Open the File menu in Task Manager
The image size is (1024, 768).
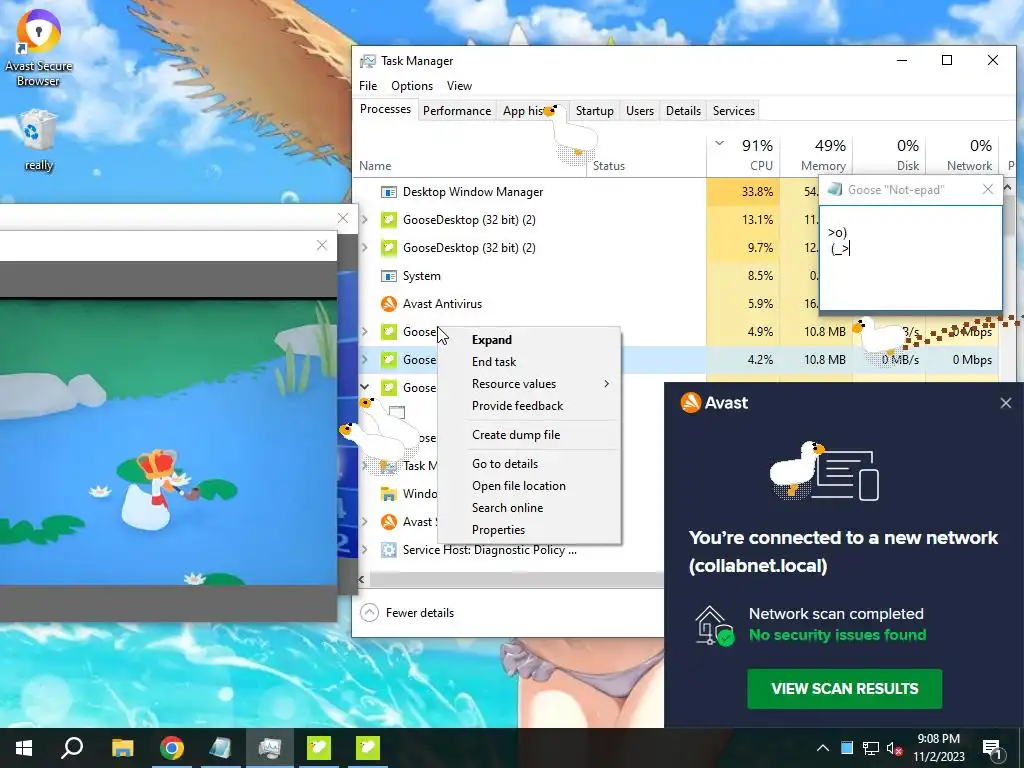pyautogui.click(x=368, y=86)
